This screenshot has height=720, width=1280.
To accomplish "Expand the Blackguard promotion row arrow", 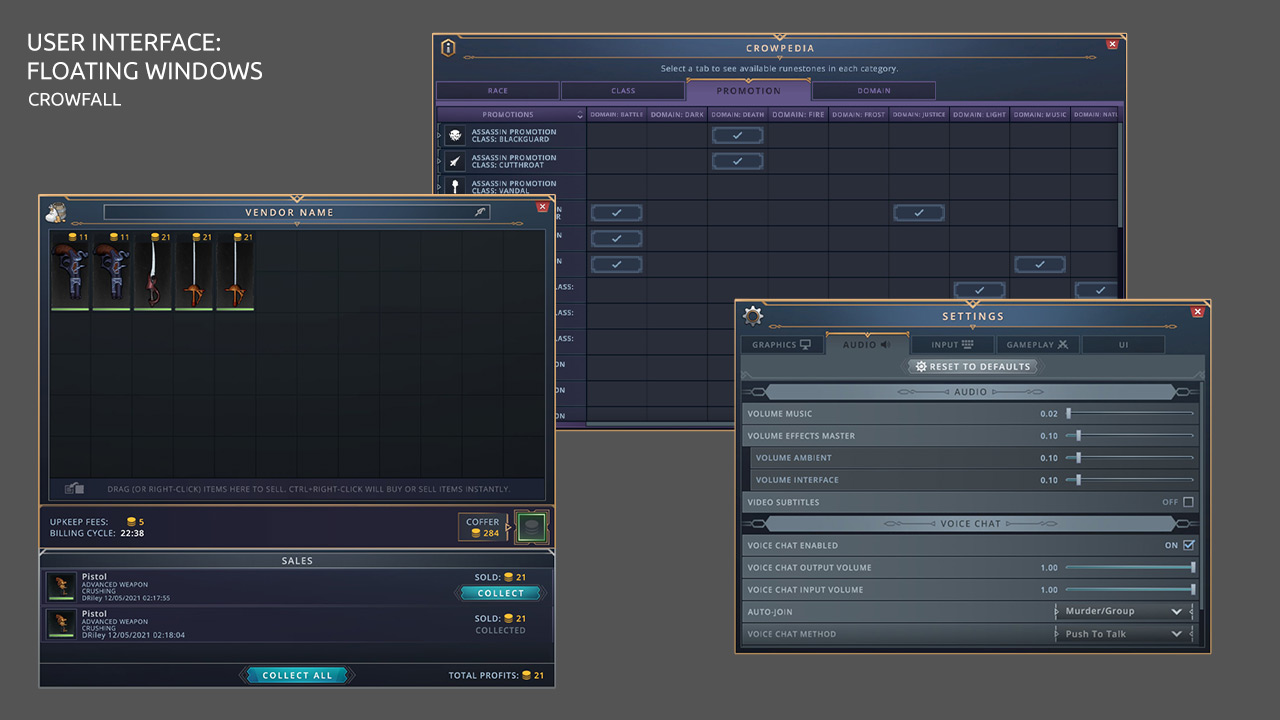I will (439, 135).
